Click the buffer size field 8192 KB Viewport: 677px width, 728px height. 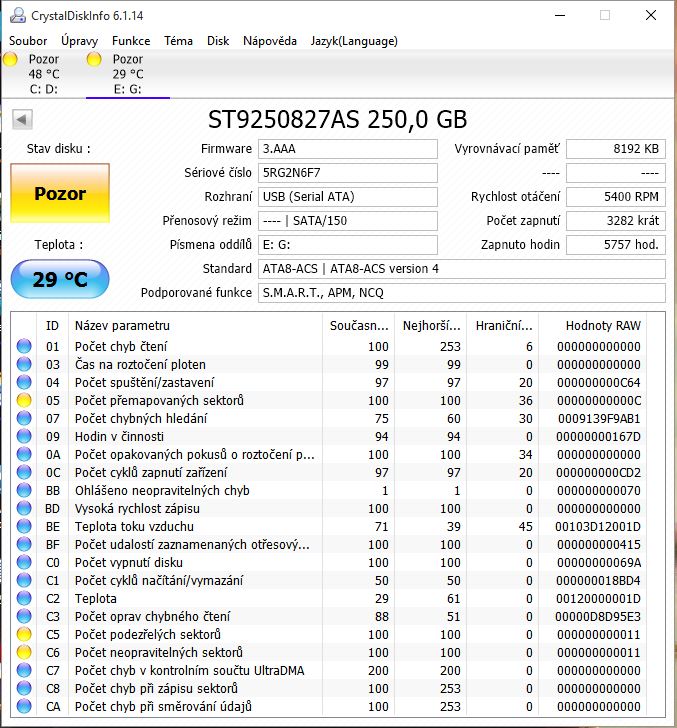[x=616, y=149]
